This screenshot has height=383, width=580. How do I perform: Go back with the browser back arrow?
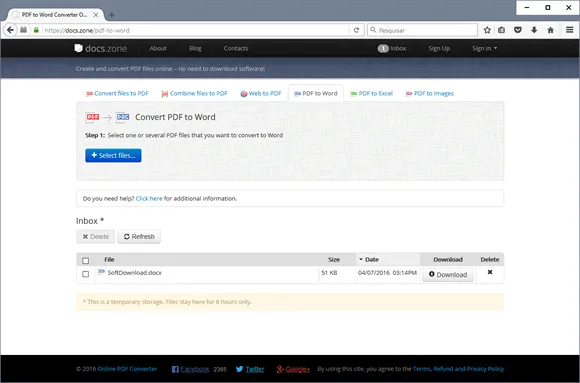pyautogui.click(x=10, y=30)
